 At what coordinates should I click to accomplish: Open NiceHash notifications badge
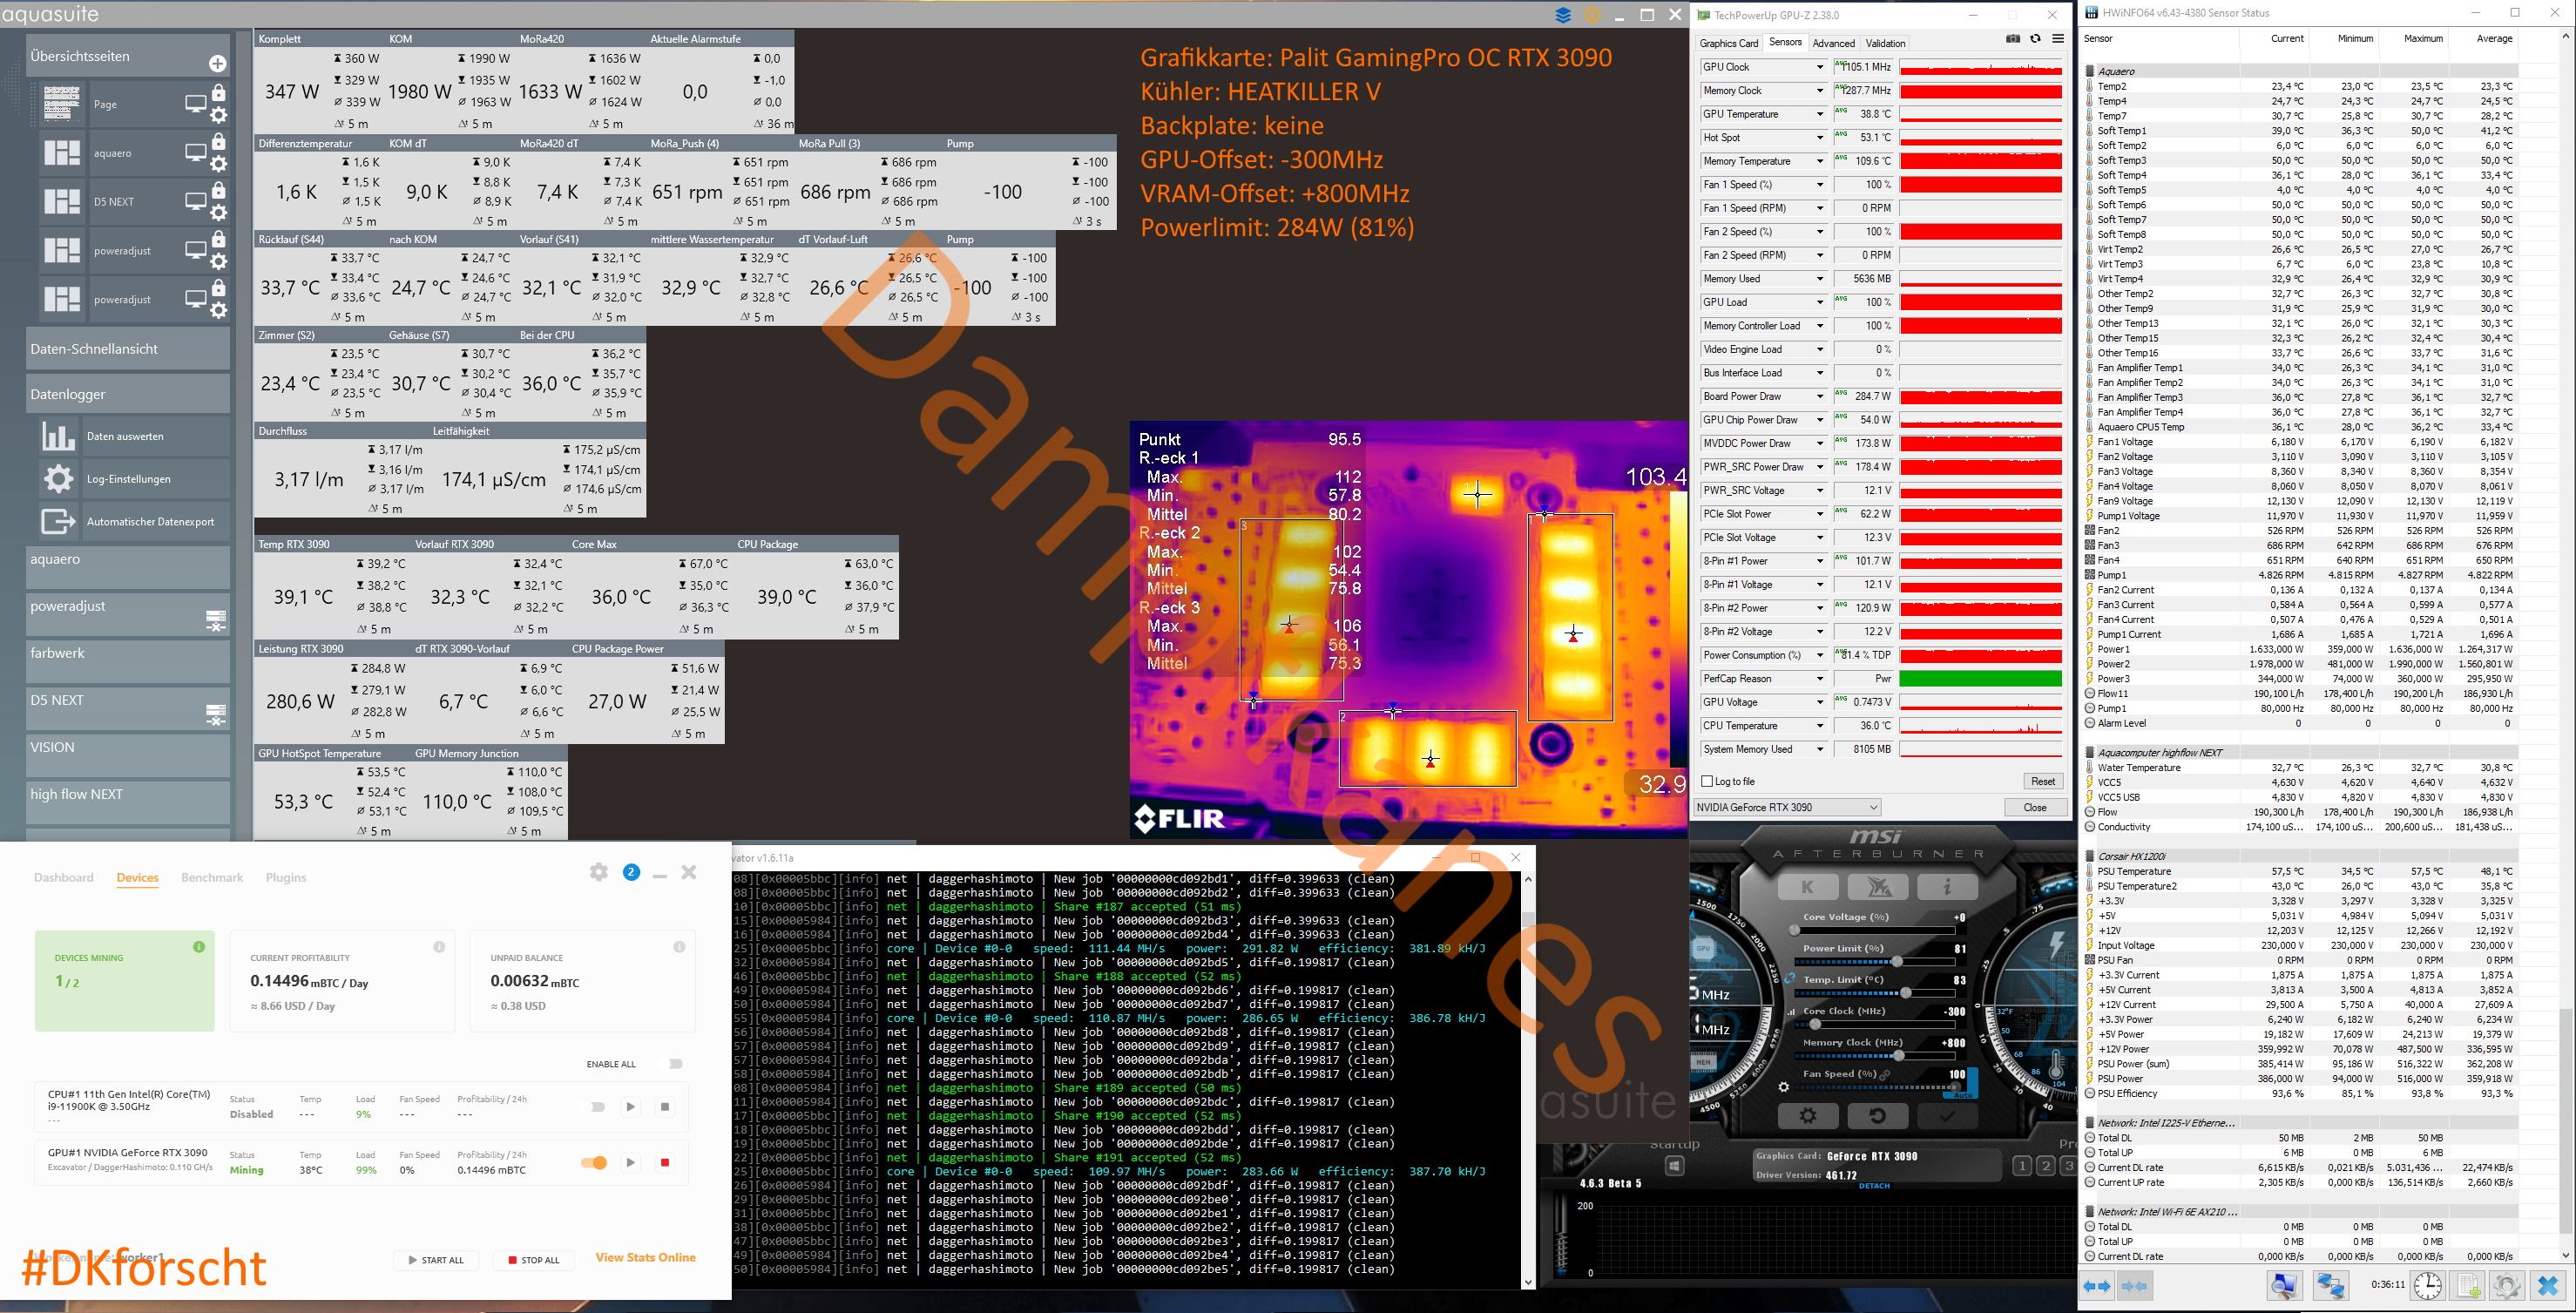pyautogui.click(x=631, y=872)
